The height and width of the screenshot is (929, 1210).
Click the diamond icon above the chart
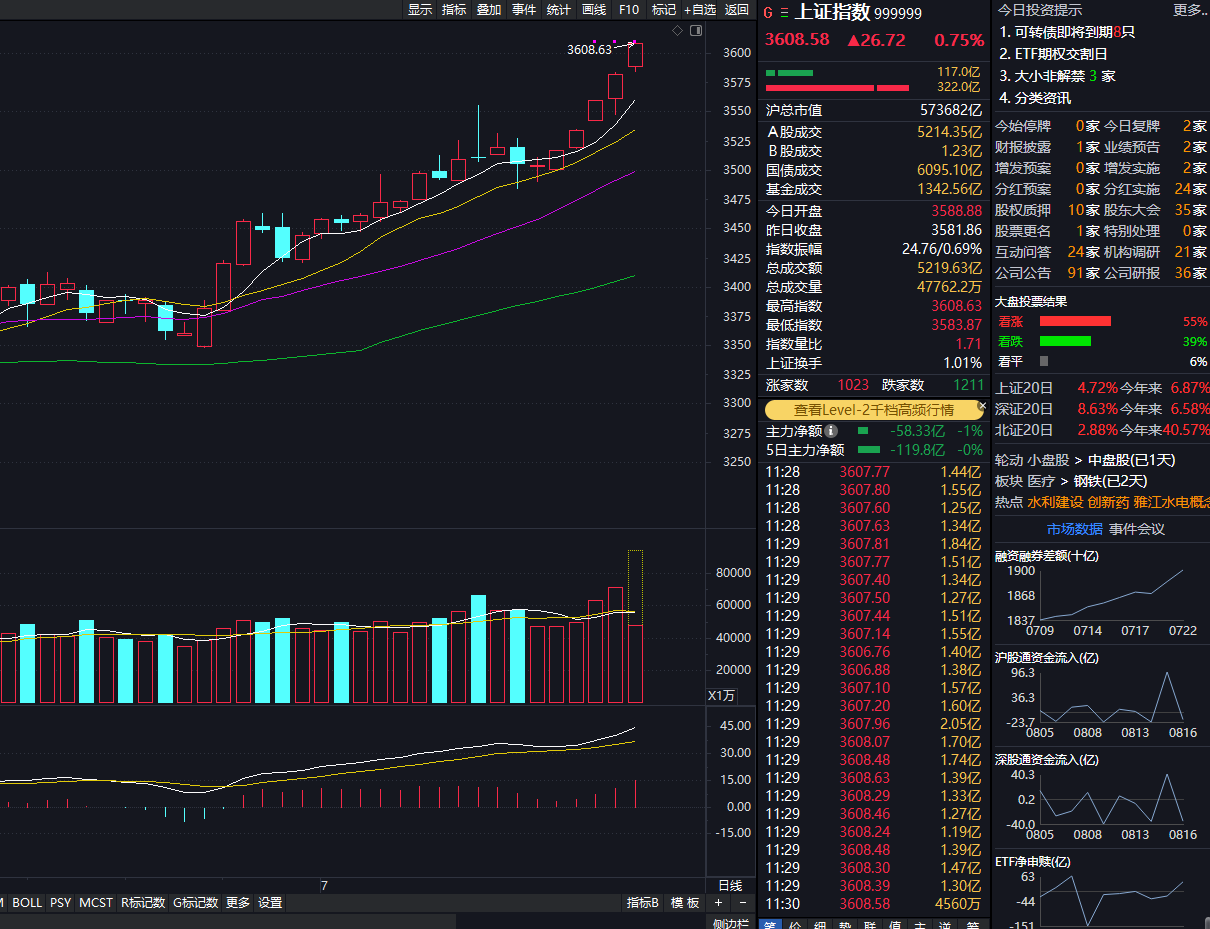(x=677, y=31)
